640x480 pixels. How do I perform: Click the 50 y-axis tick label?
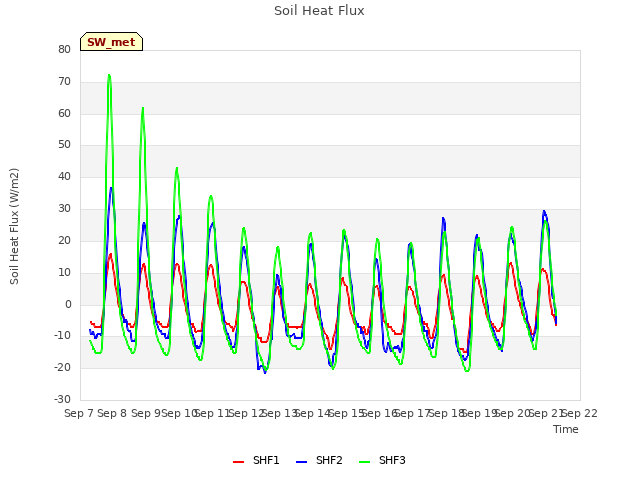pos(64,145)
